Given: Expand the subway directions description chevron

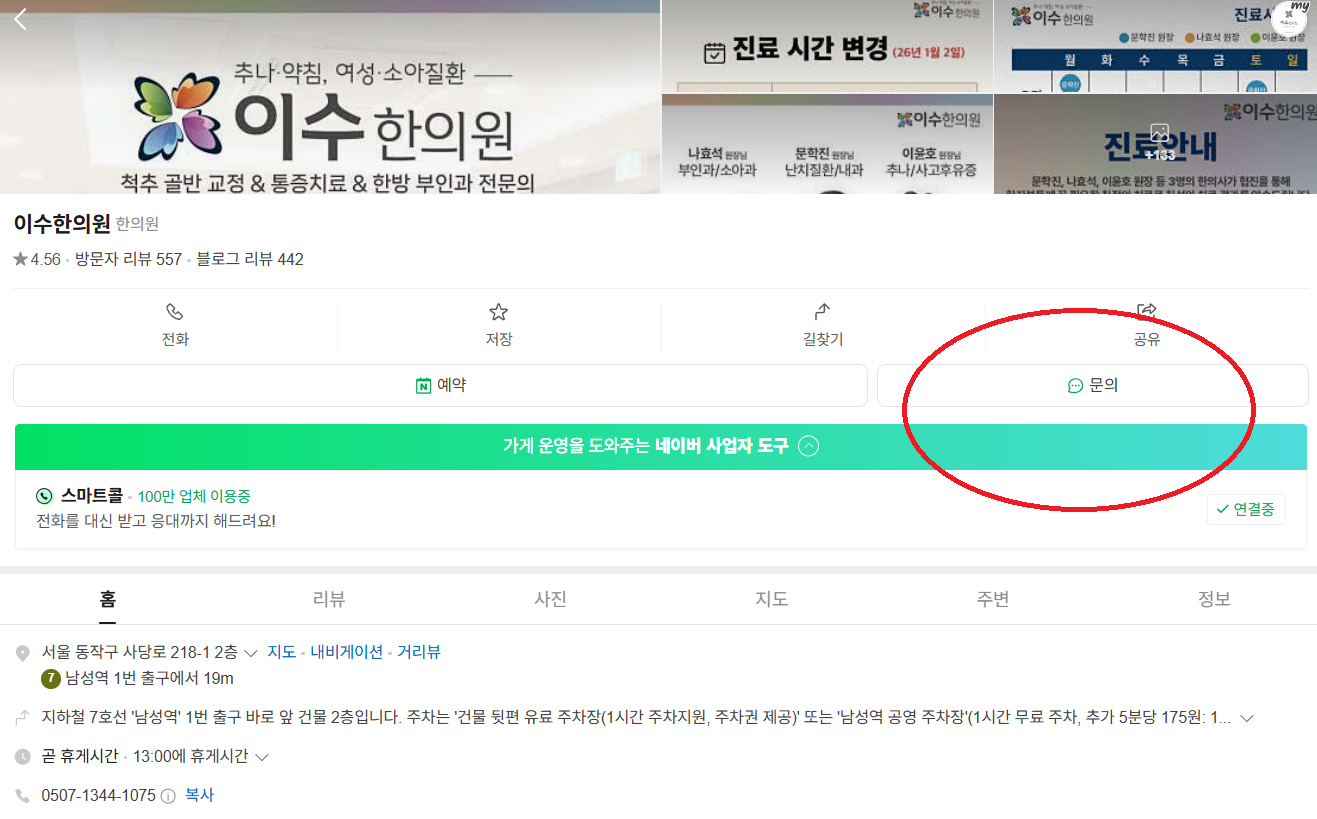Looking at the screenshot, I should pyautogui.click(x=1246, y=718).
